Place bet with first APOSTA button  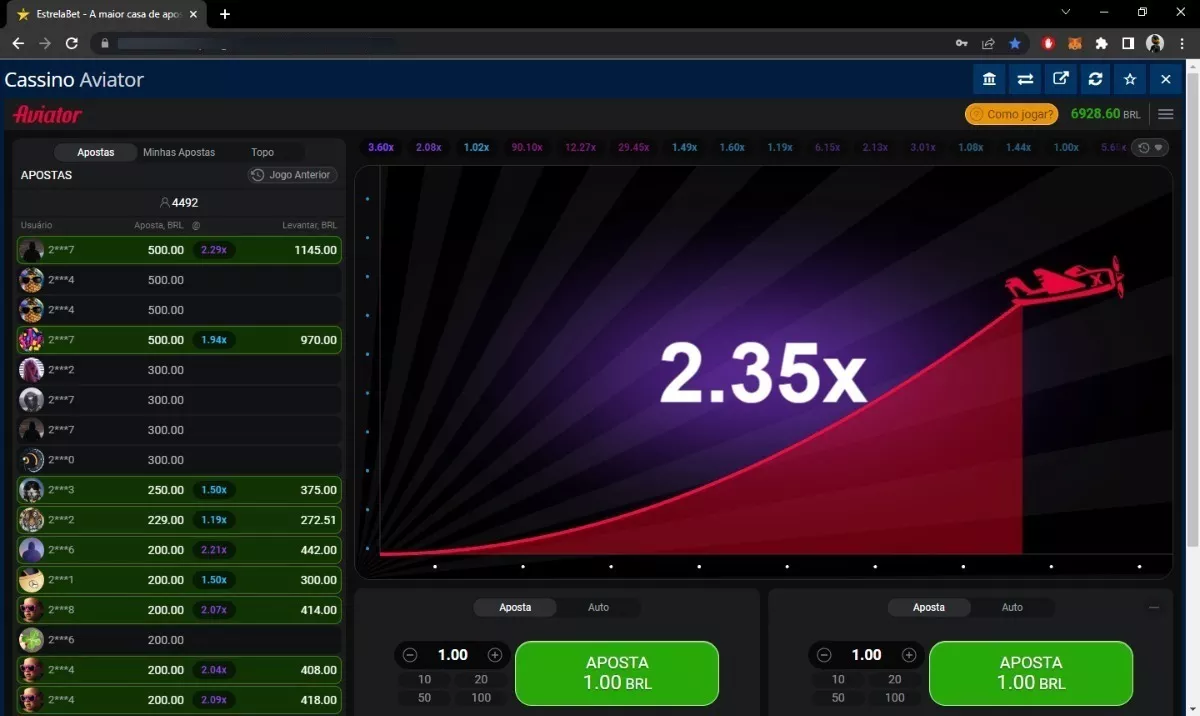[617, 672]
